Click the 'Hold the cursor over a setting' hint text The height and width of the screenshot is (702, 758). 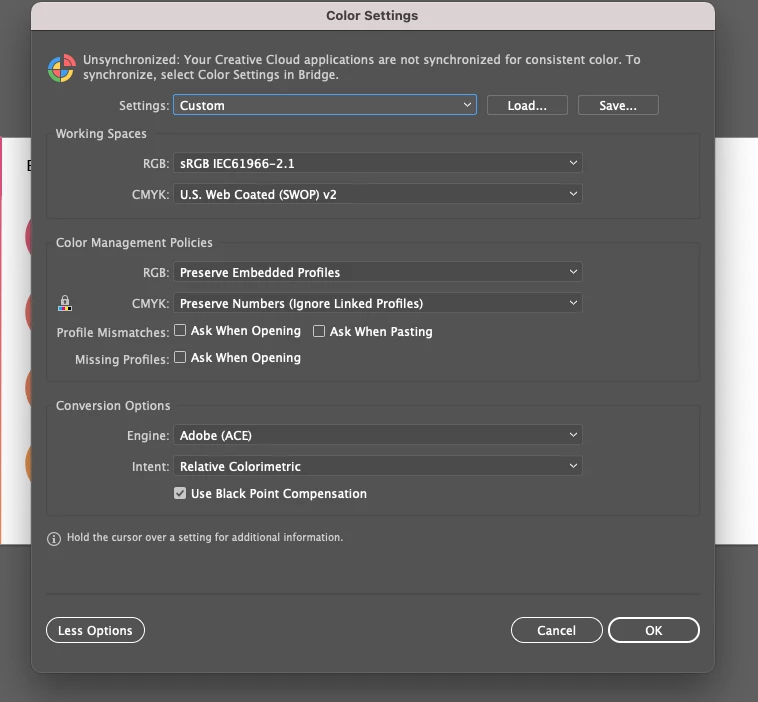[205, 537]
